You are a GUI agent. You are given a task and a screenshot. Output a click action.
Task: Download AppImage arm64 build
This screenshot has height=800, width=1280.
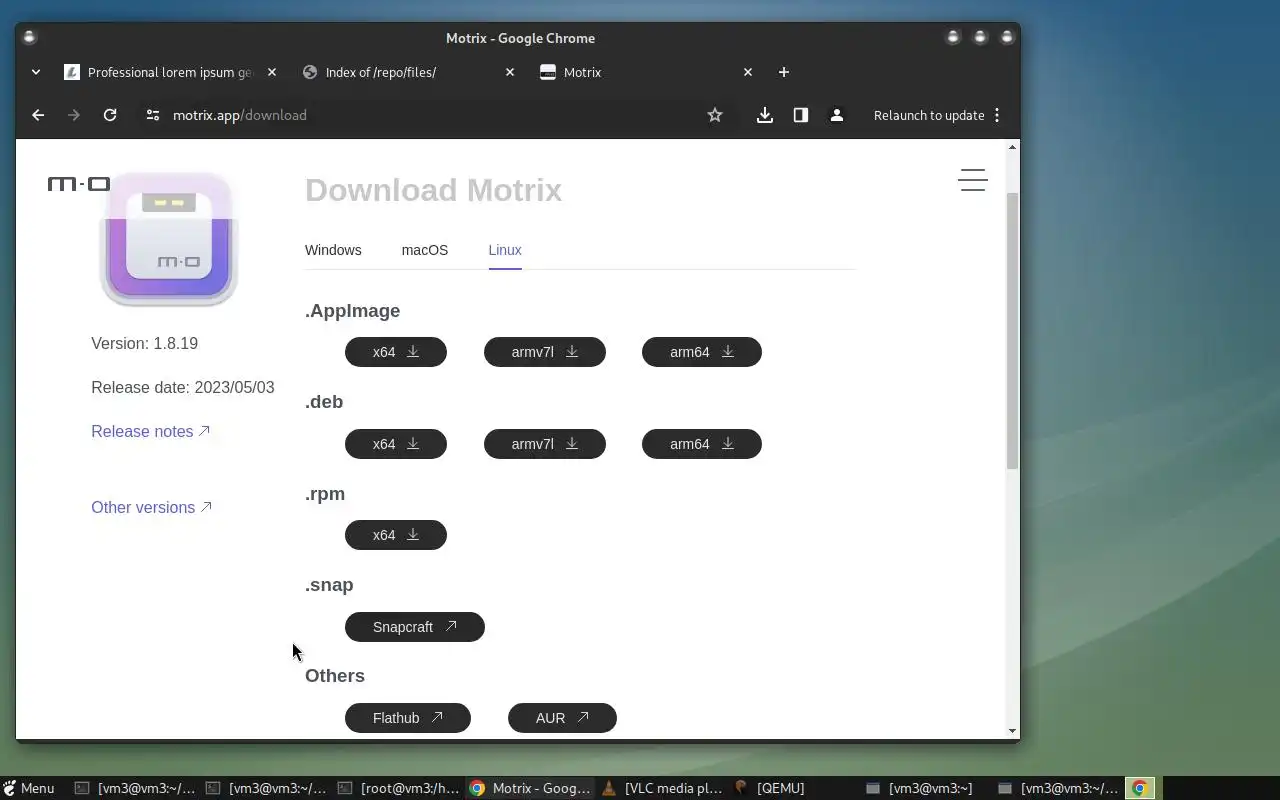point(702,352)
